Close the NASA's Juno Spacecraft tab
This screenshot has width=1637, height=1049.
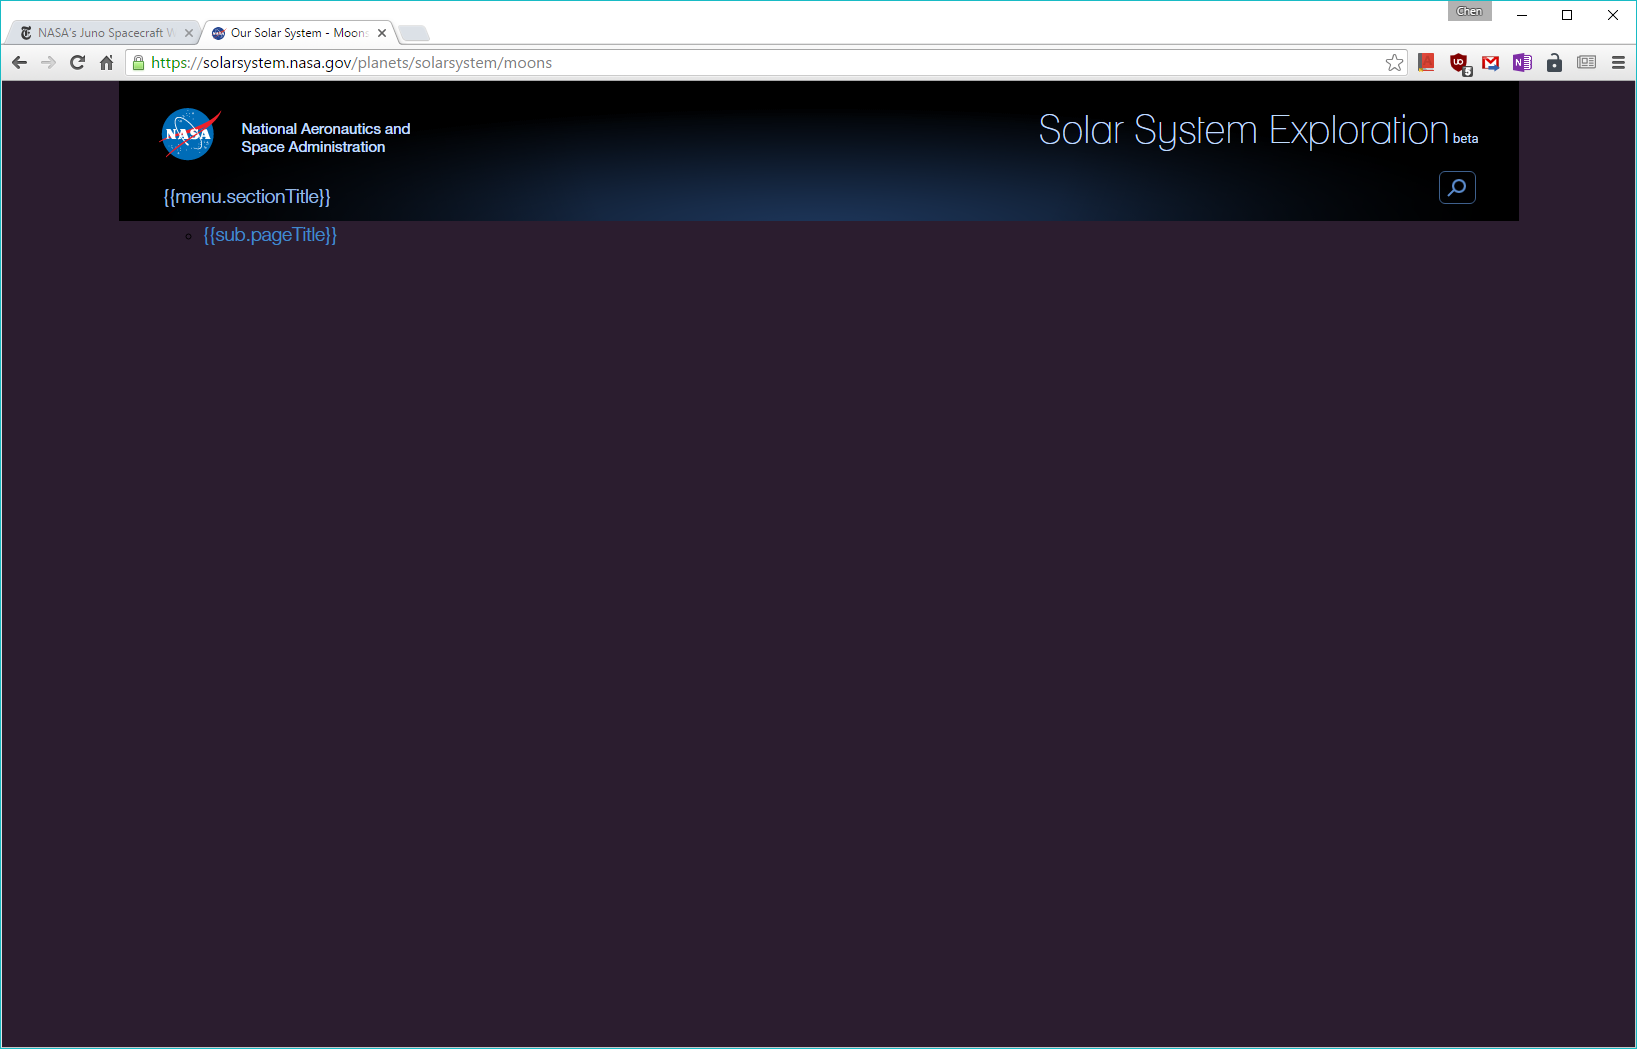[x=189, y=33]
